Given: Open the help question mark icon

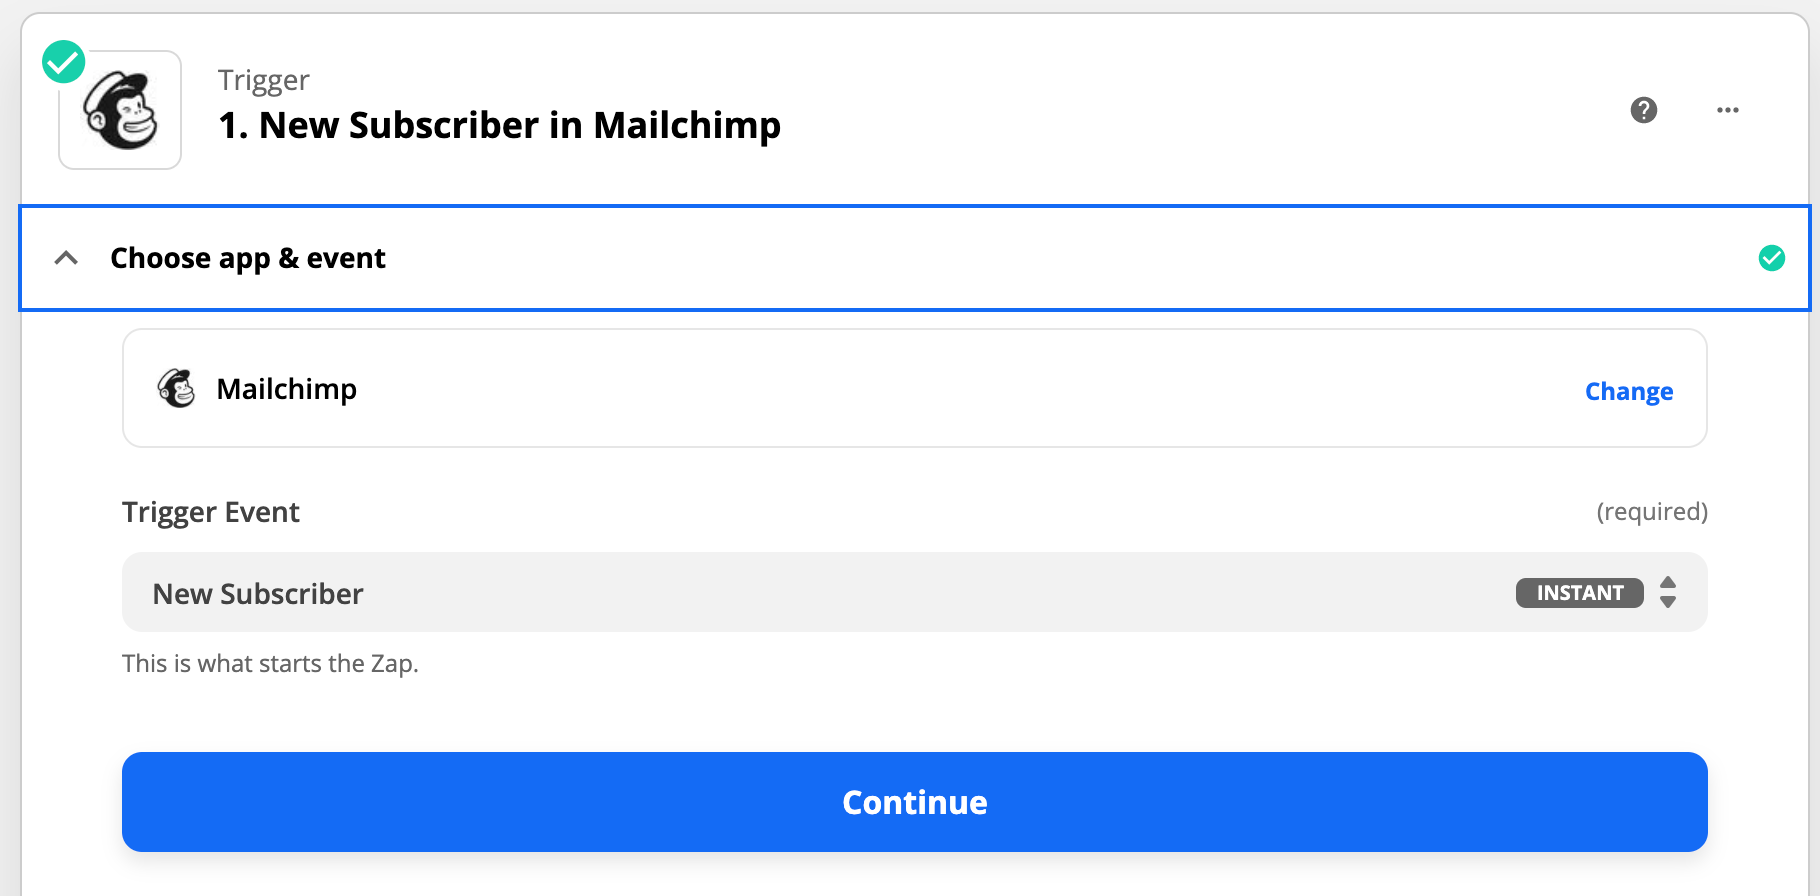Looking at the screenshot, I should [x=1644, y=110].
